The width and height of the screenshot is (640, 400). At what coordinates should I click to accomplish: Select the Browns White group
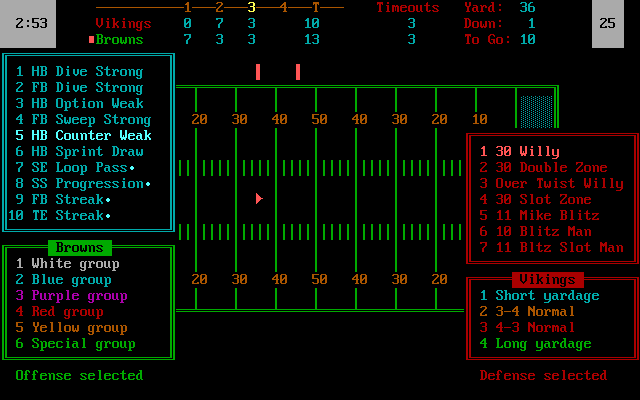coord(68,264)
